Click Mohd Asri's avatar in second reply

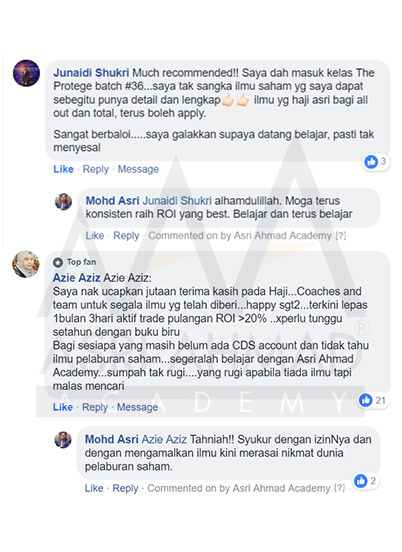(x=63, y=440)
